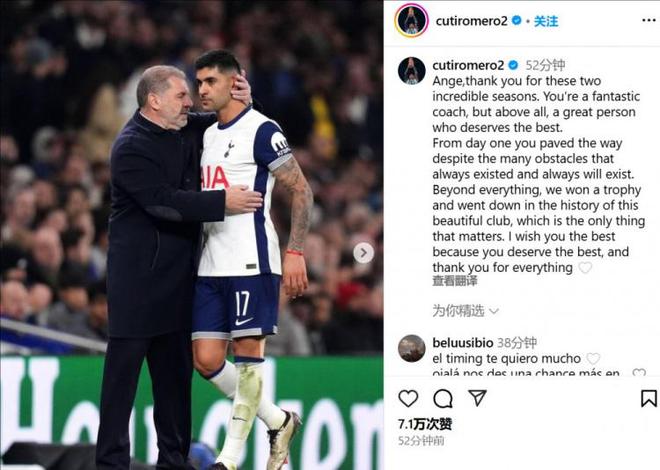View the 7.1万次赞 likes list
This screenshot has width=660, height=470.
(425, 424)
